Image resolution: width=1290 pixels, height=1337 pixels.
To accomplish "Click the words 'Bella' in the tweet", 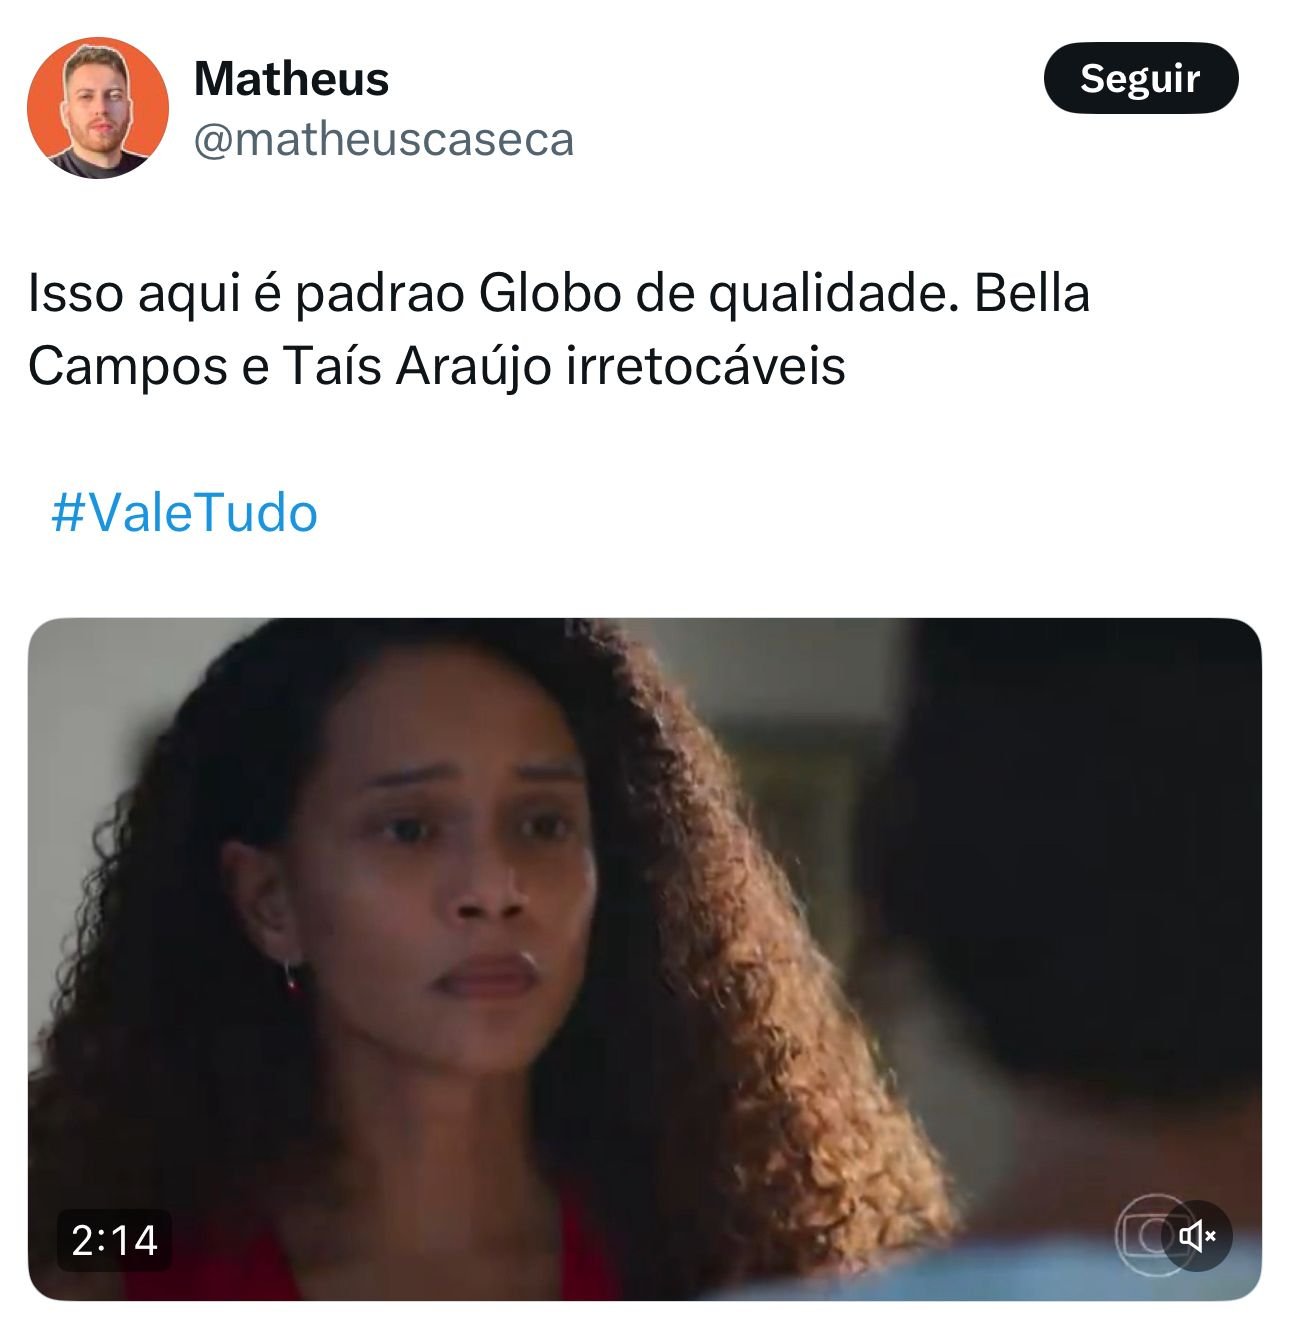I will point(1031,294).
